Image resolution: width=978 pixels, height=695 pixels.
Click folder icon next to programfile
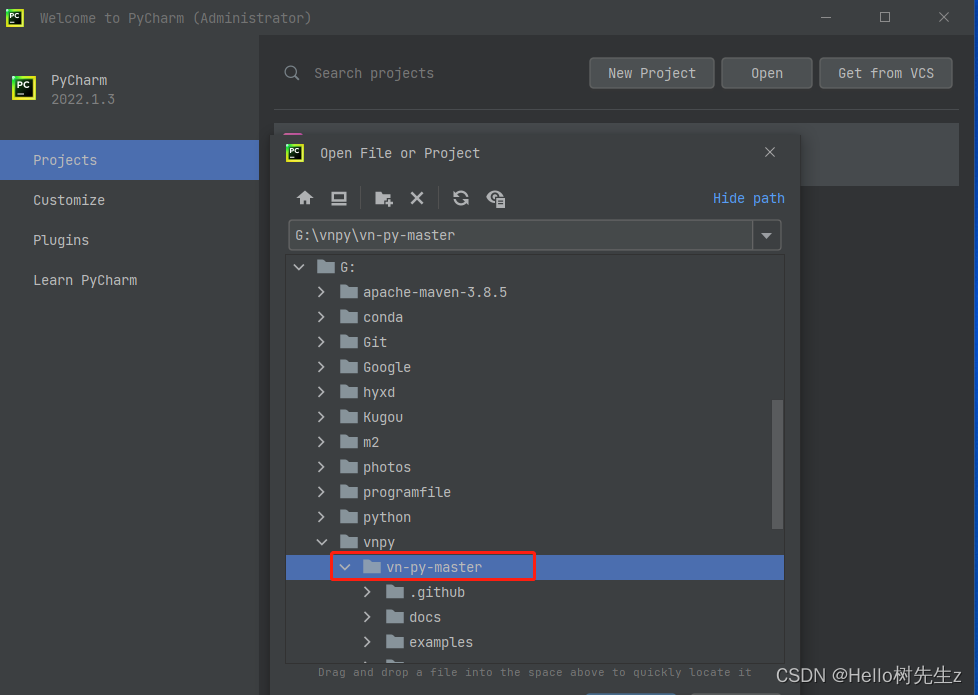(349, 492)
